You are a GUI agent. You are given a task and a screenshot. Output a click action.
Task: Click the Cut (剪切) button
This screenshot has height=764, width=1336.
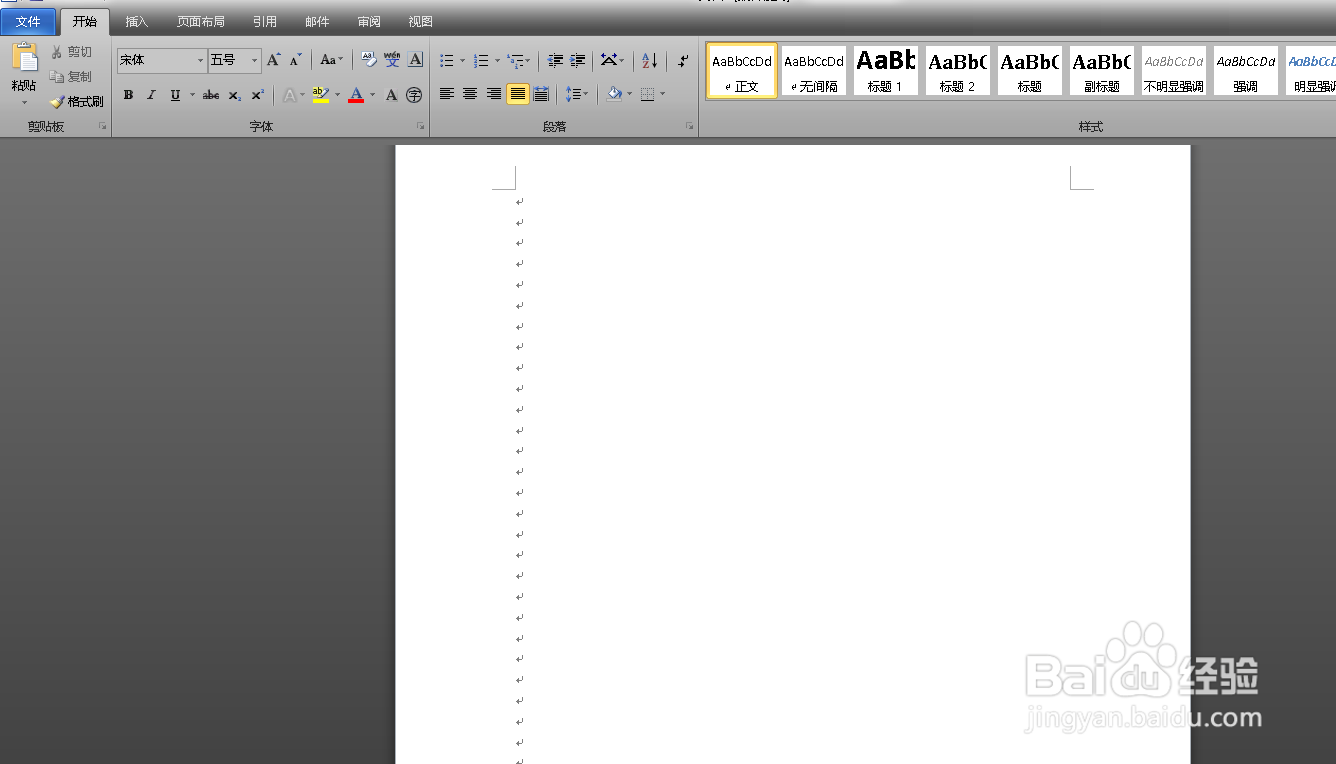click(71, 52)
